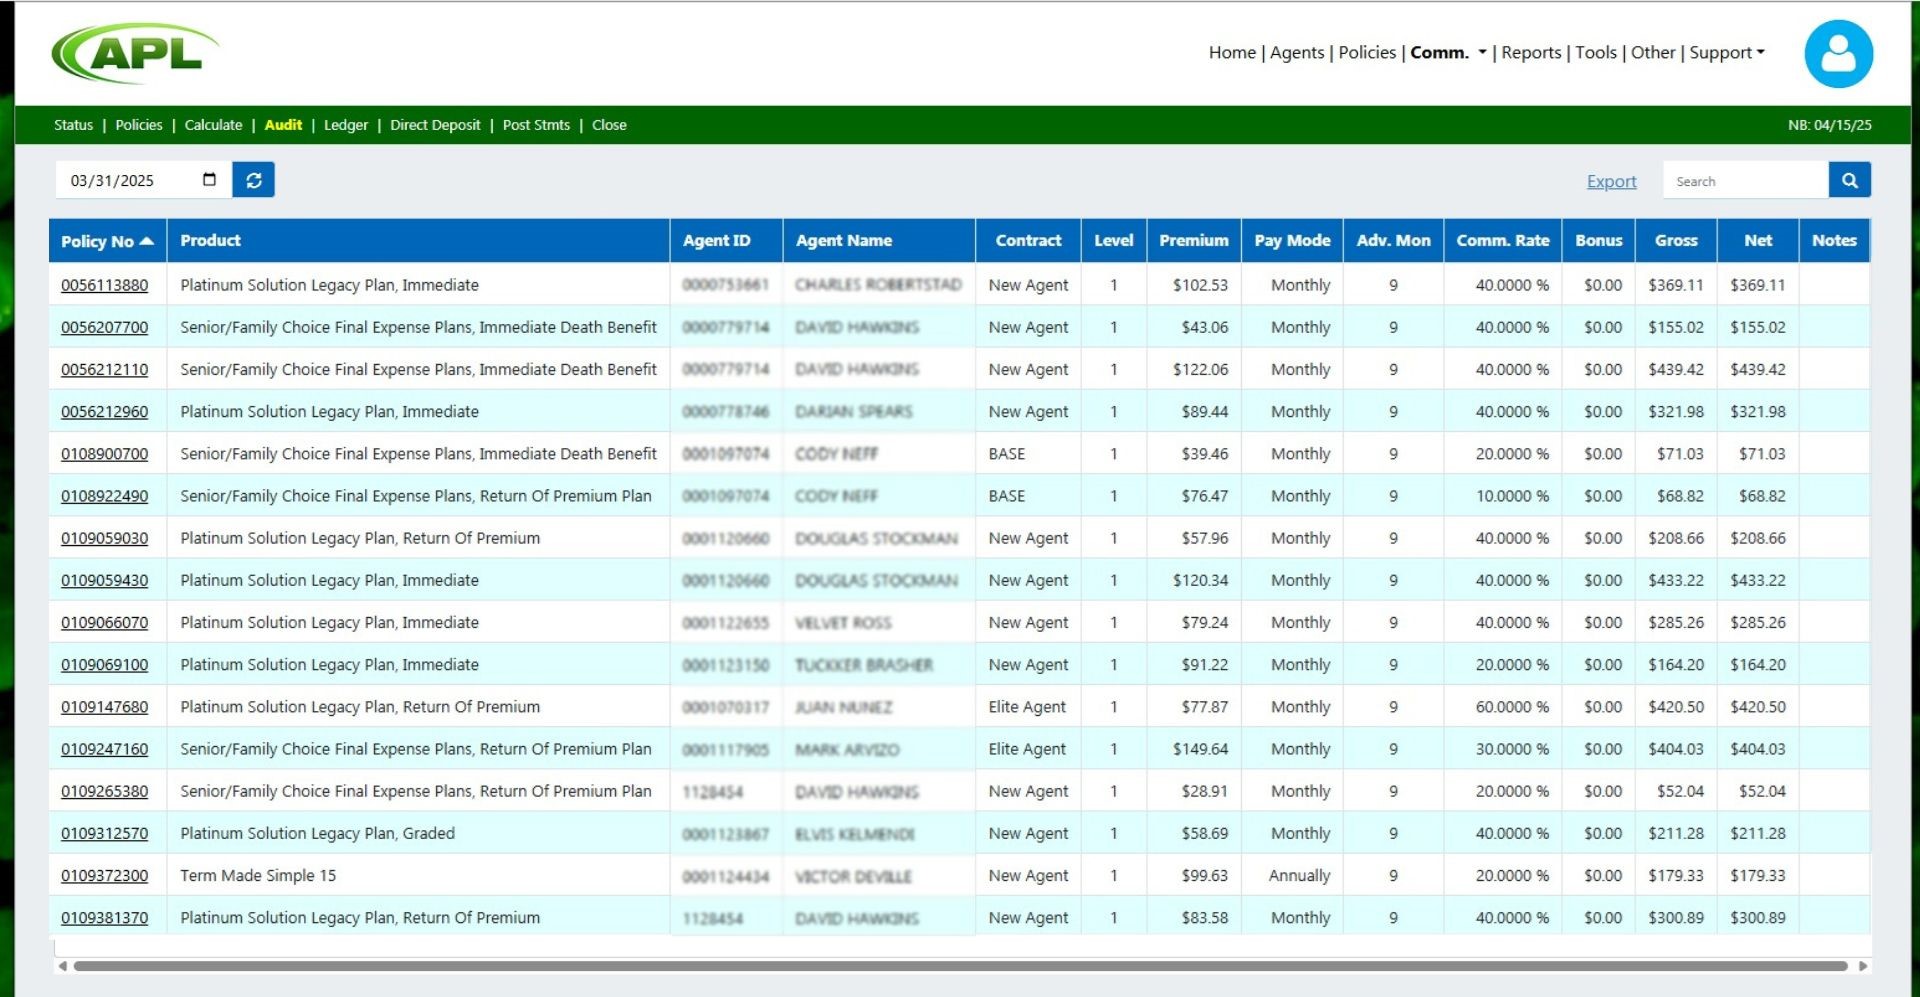Open policy 0109372300 link
Image resolution: width=1920 pixels, height=997 pixels.
tap(104, 875)
